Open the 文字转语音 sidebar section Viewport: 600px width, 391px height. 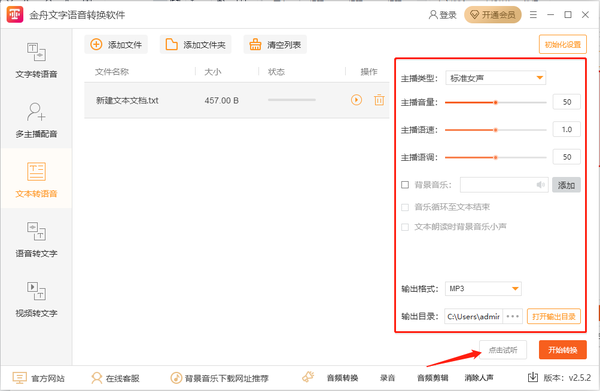click(x=36, y=60)
